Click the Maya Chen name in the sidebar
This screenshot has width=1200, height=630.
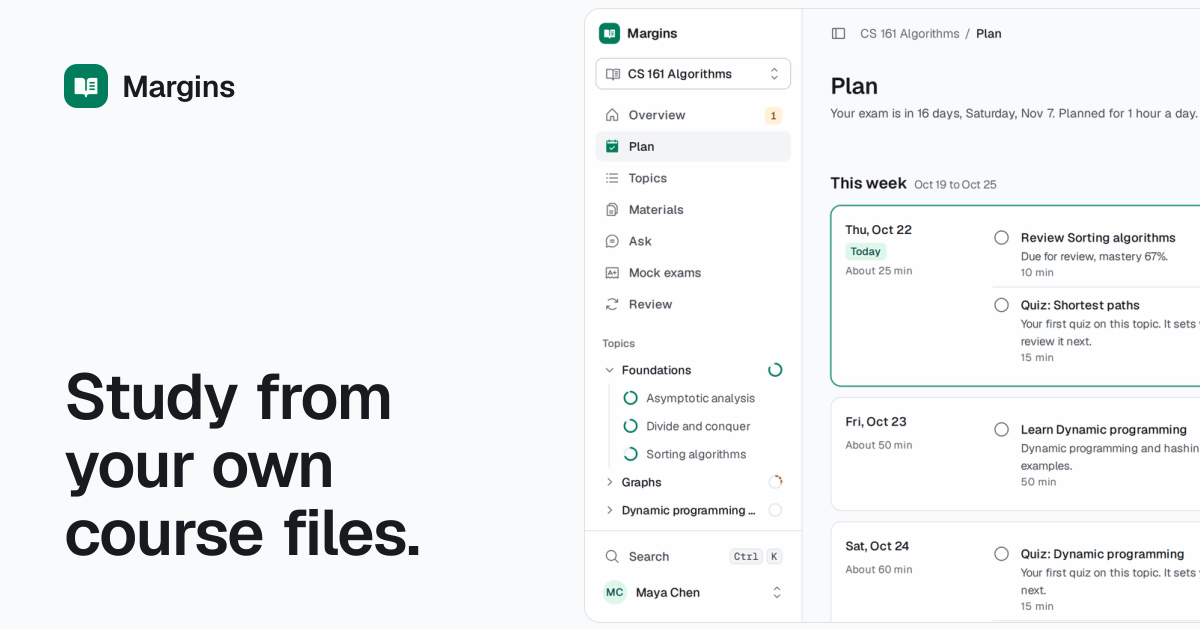tap(668, 592)
